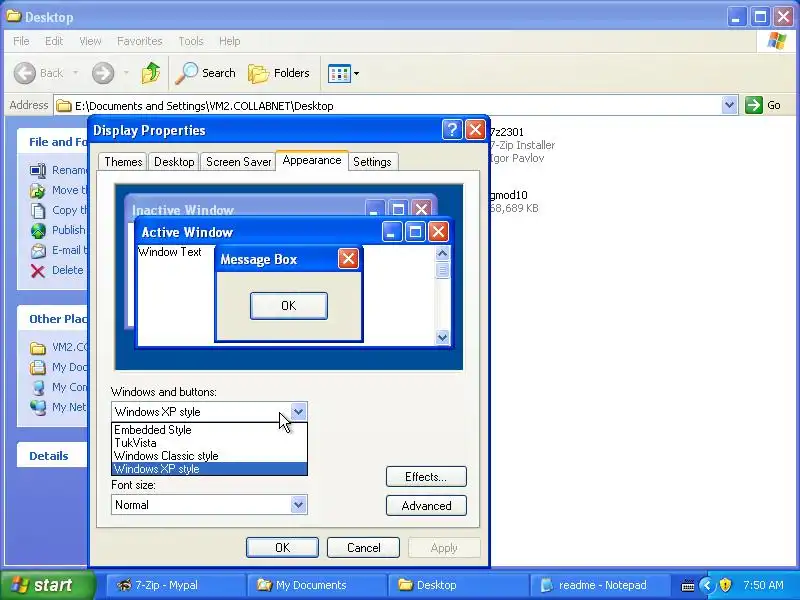This screenshot has width=800, height=600.
Task: Choose Windows XP style option
Action: tap(209, 469)
